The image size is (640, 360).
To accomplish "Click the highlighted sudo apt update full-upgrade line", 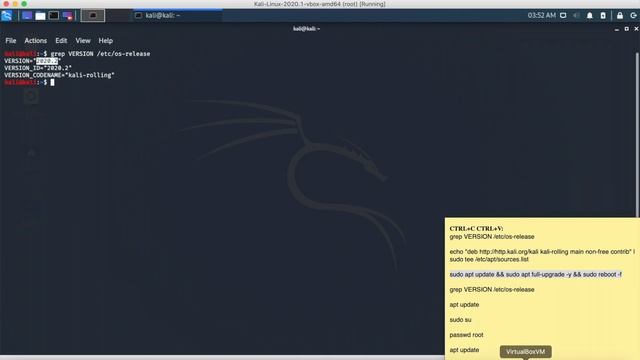I will pos(536,275).
